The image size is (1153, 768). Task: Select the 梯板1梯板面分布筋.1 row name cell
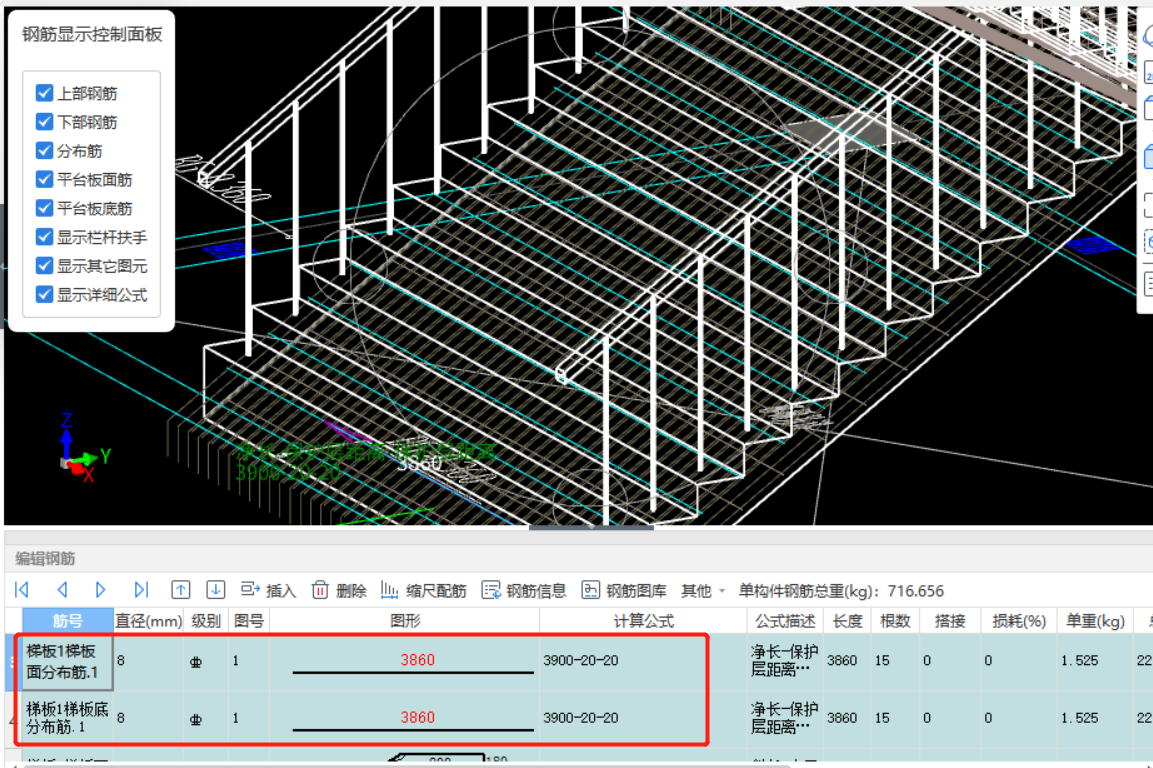tap(68, 661)
